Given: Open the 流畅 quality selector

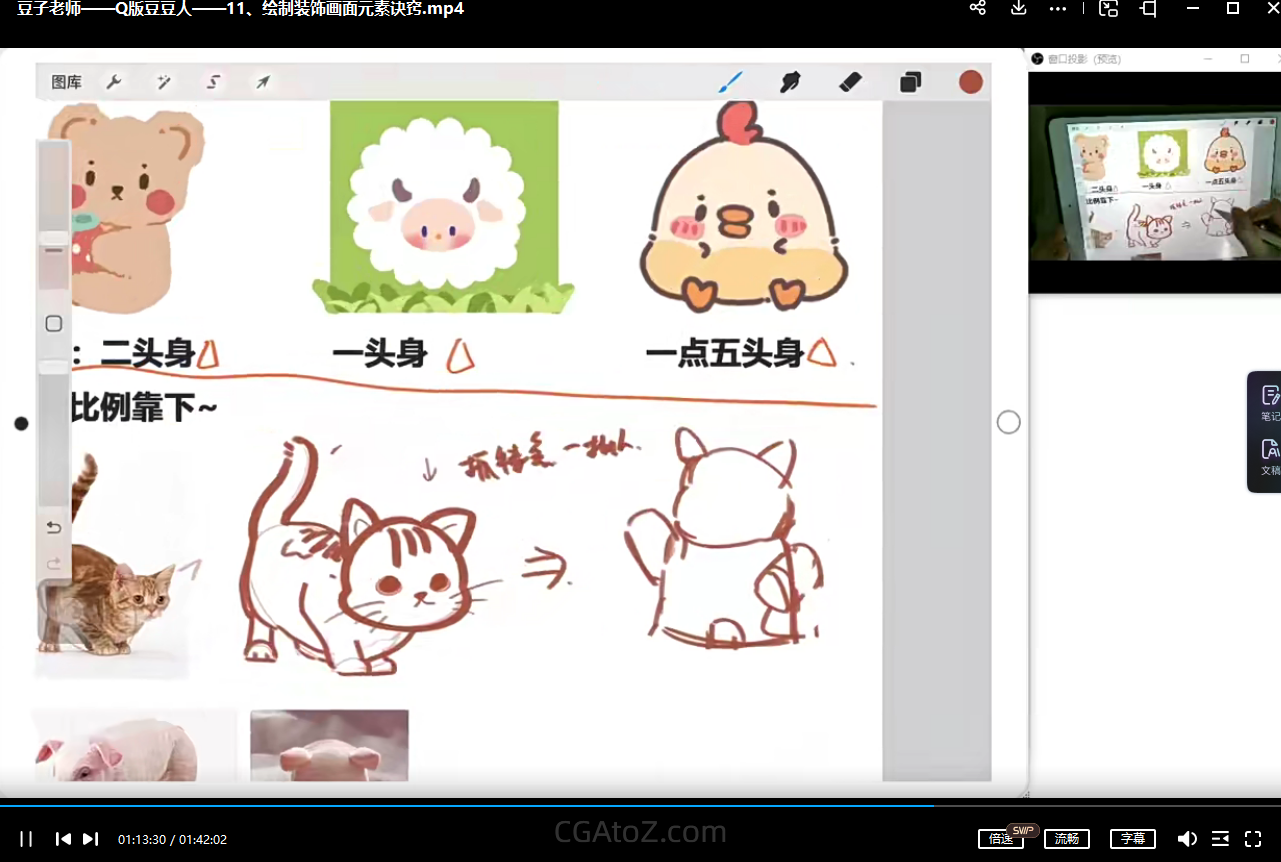Looking at the screenshot, I should tap(1067, 839).
